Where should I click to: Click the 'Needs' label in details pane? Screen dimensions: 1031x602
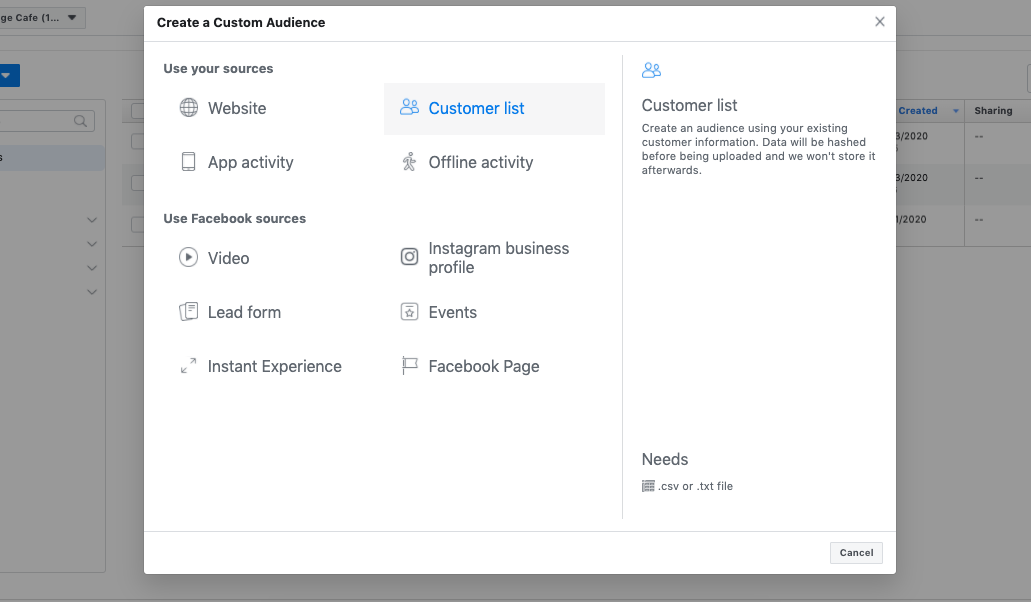(x=665, y=459)
